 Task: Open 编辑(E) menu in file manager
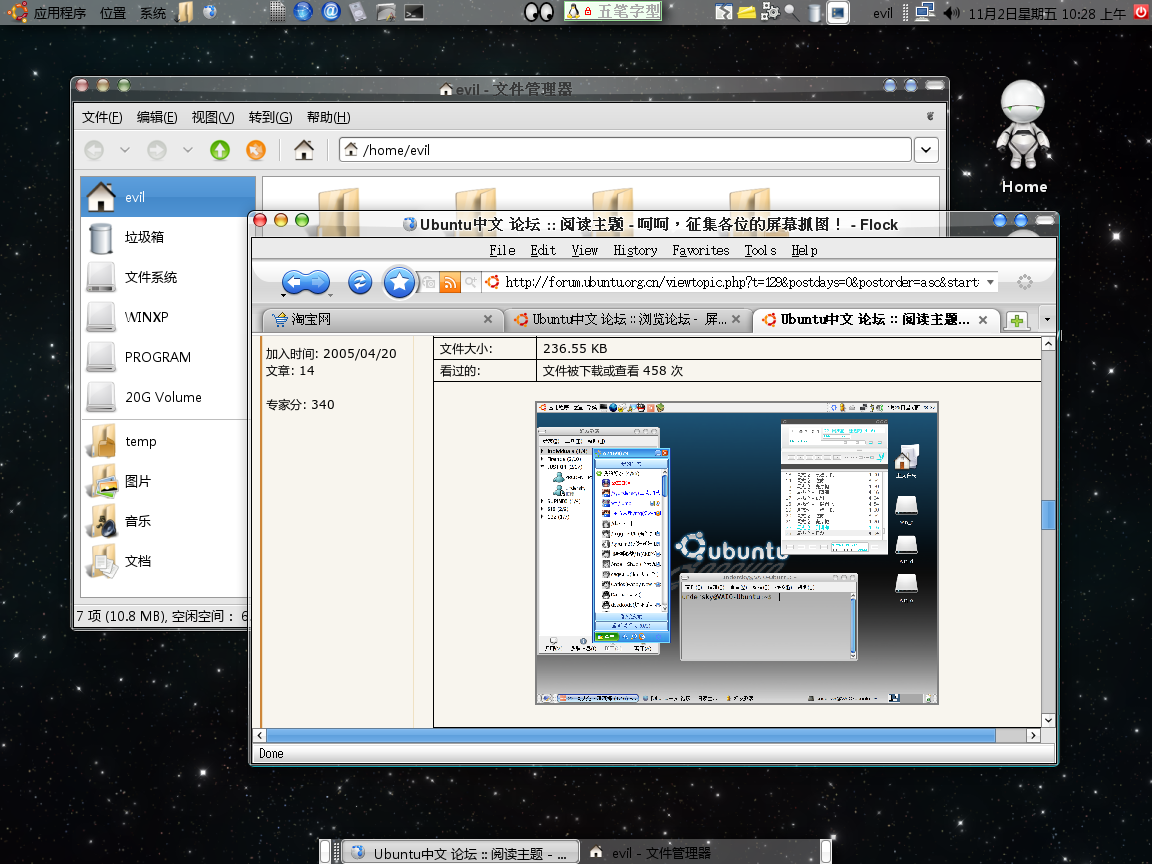point(157,118)
